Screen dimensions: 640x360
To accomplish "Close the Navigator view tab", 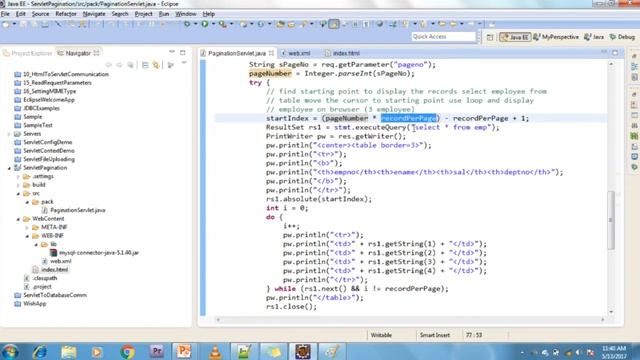I will pyautogui.click(x=97, y=53).
